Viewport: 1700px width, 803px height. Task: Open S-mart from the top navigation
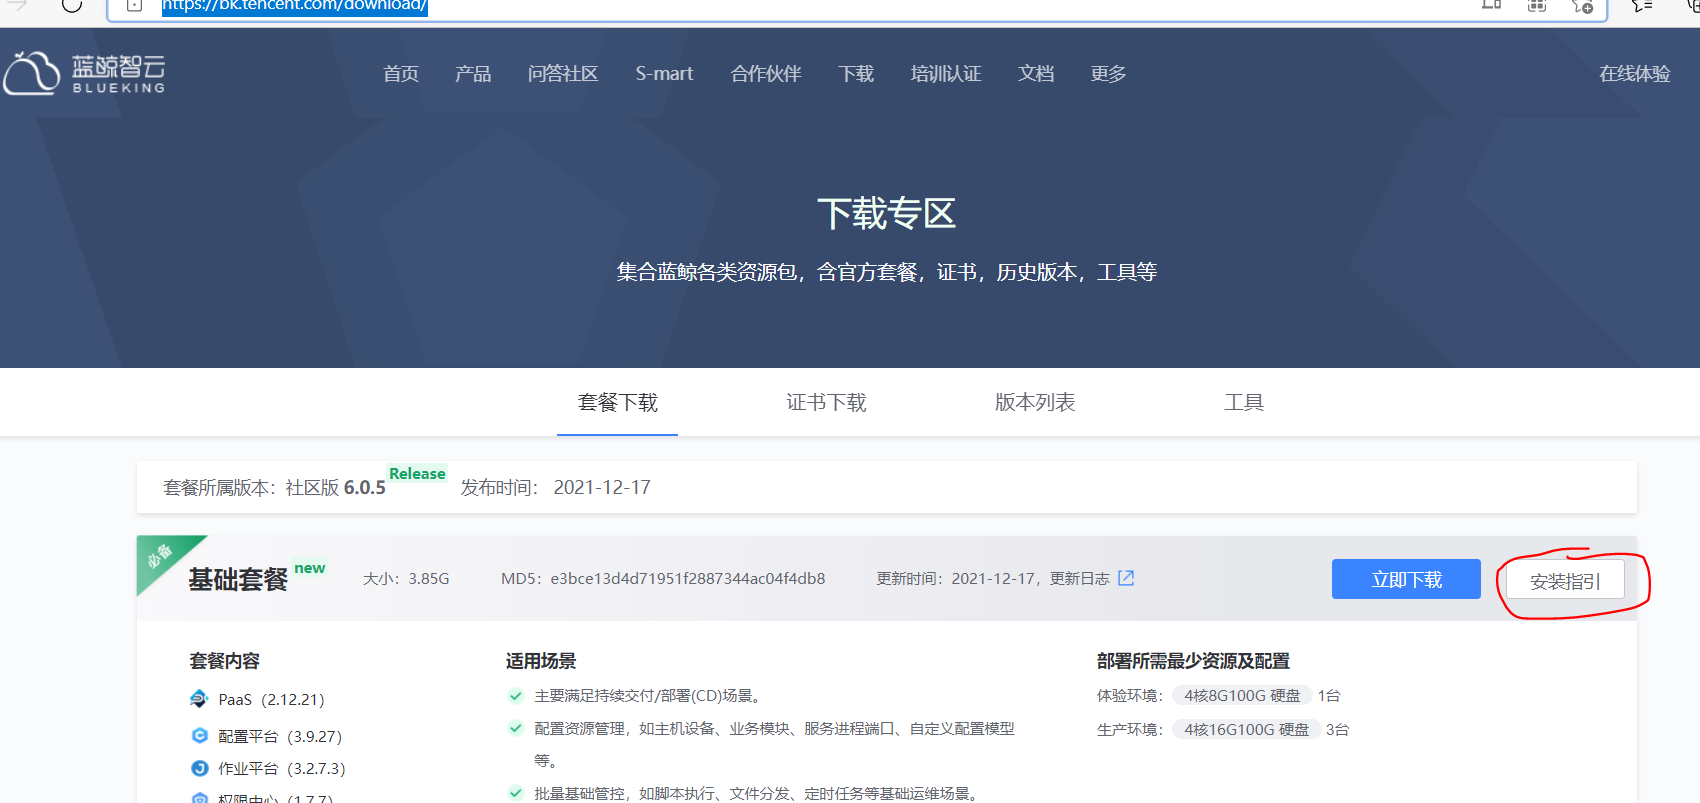(664, 74)
